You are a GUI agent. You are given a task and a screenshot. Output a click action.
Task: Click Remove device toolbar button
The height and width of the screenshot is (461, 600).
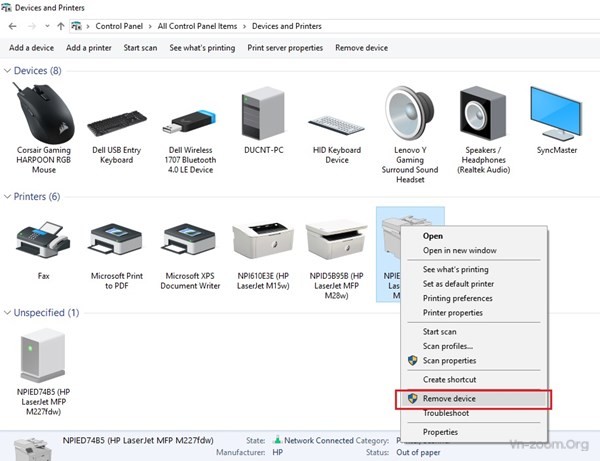pos(362,48)
